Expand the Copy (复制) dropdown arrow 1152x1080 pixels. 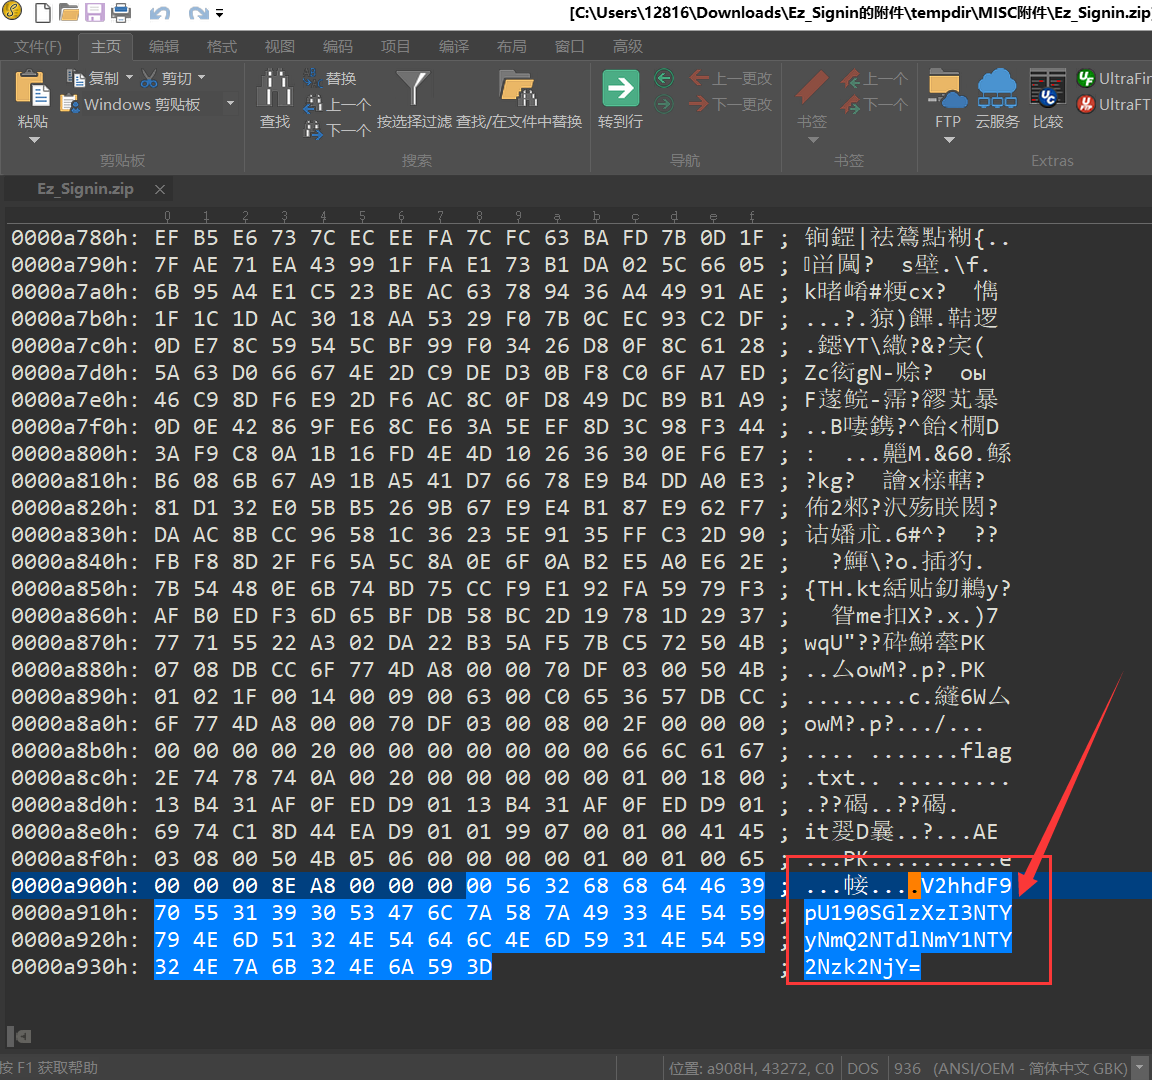coord(129,78)
